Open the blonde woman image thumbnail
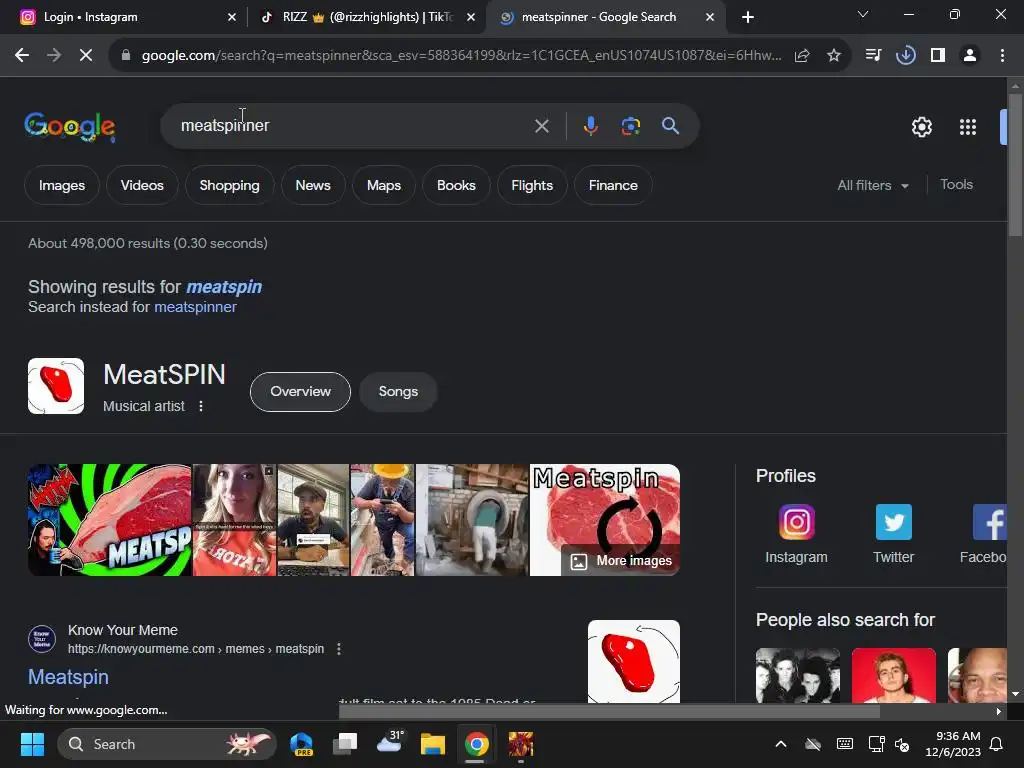This screenshot has height=768, width=1024. 234,520
